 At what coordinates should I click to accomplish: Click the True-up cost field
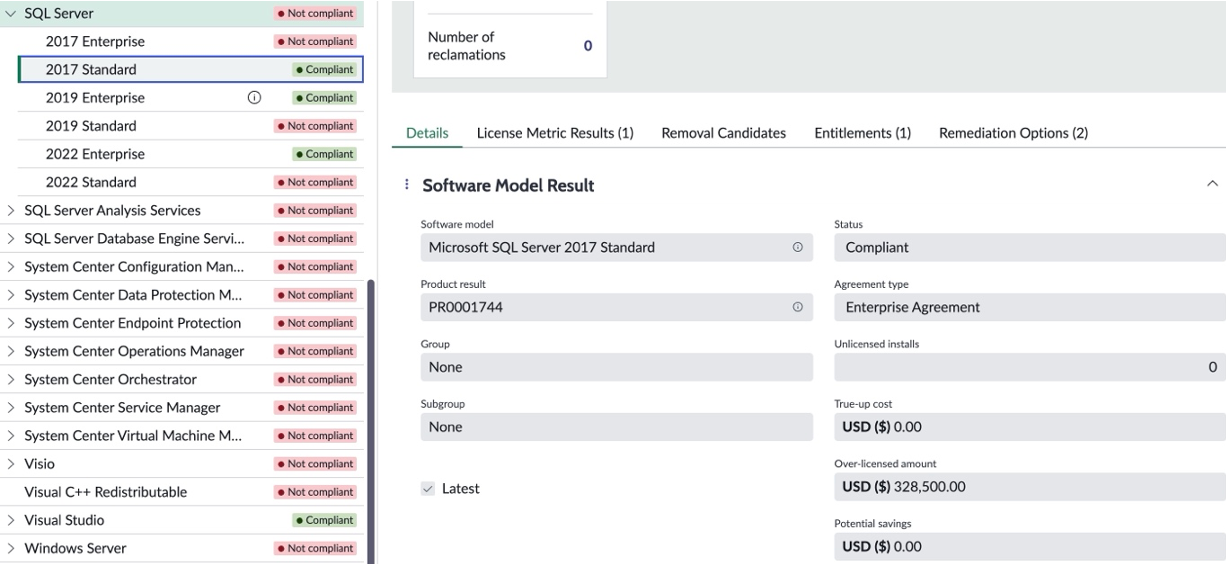click(x=1030, y=427)
